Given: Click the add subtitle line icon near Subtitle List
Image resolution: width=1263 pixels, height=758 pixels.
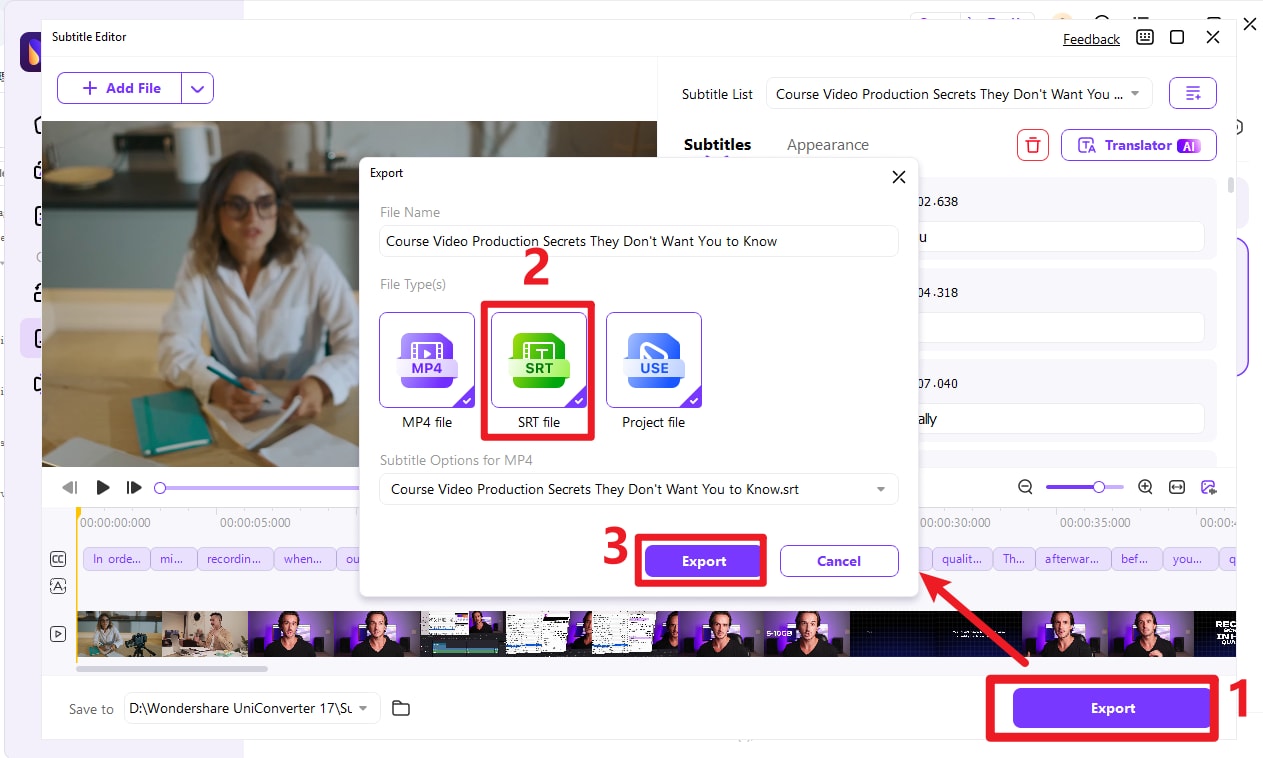Looking at the screenshot, I should pyautogui.click(x=1192, y=92).
